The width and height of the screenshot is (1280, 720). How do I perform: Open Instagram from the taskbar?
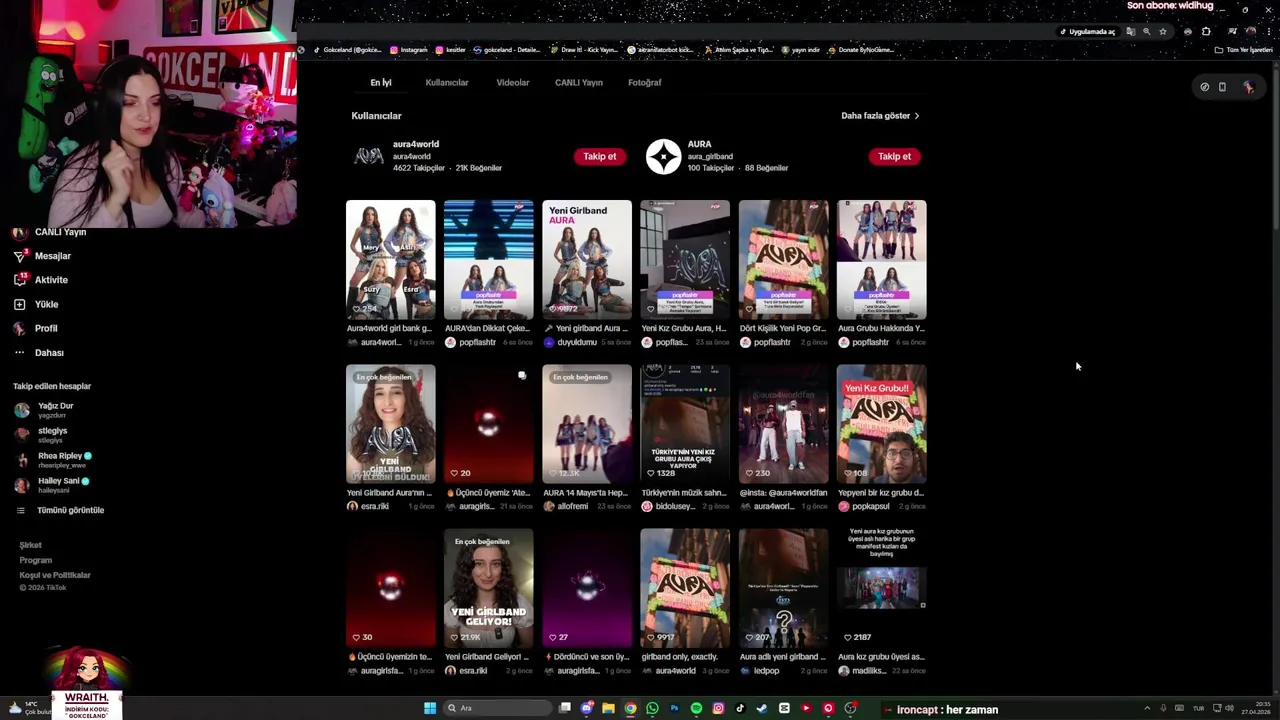coord(718,708)
